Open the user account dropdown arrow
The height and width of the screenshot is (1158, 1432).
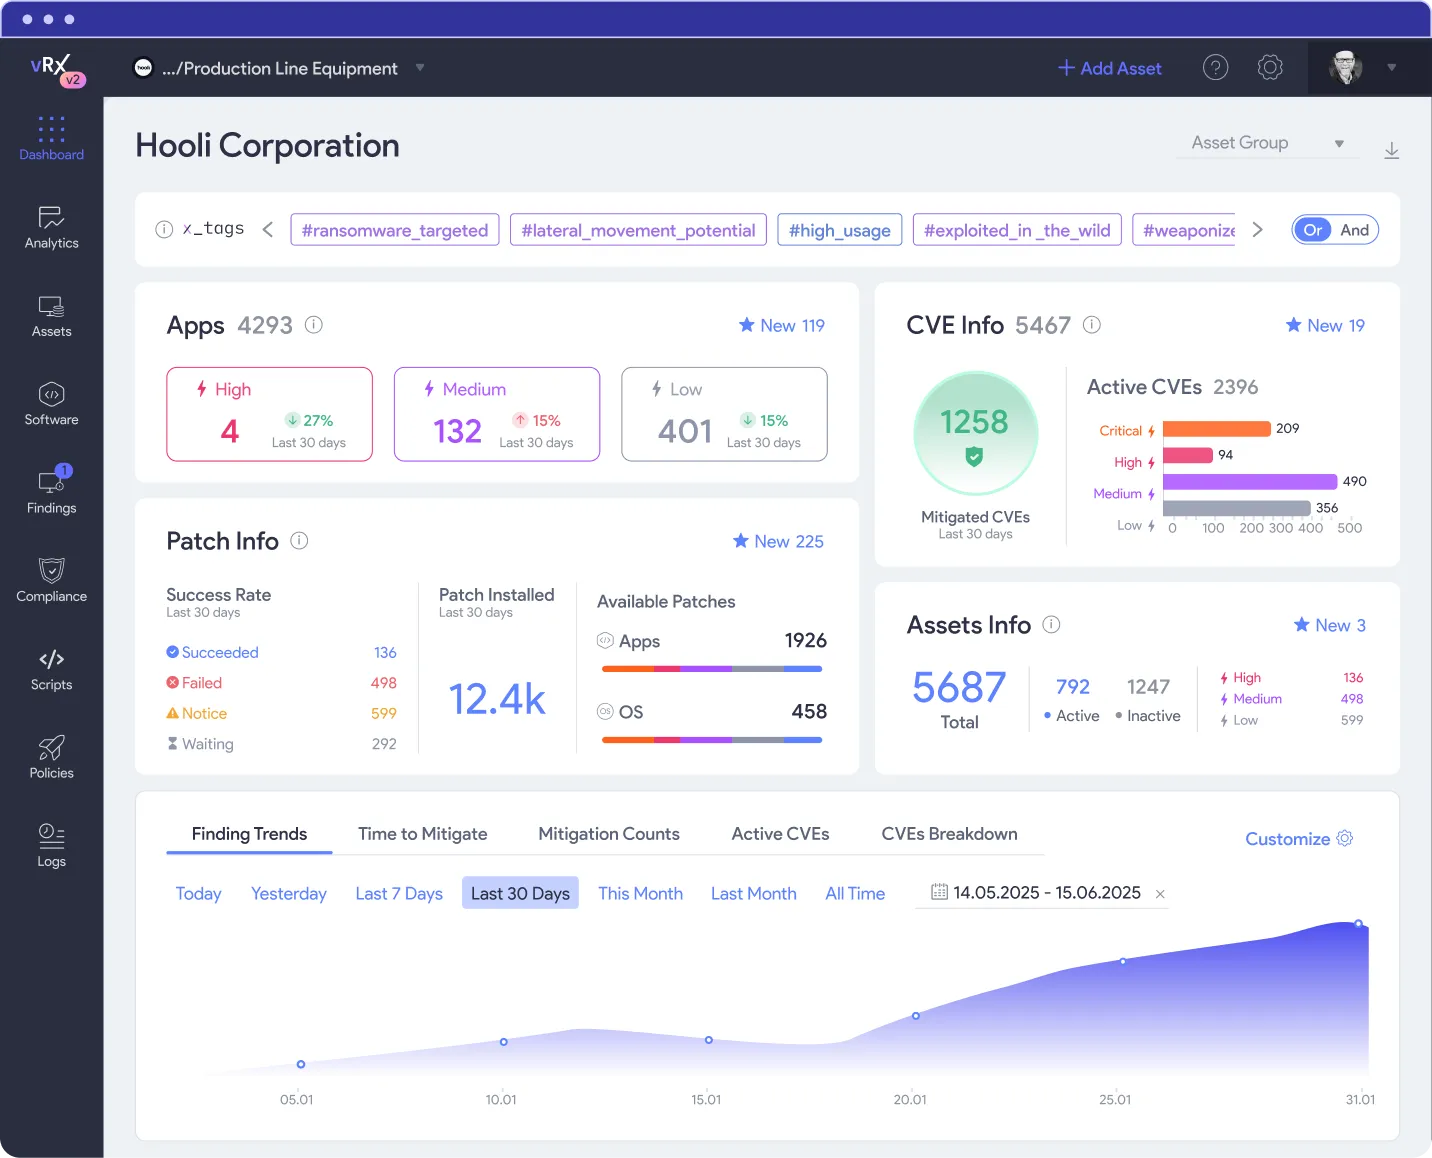(1391, 68)
